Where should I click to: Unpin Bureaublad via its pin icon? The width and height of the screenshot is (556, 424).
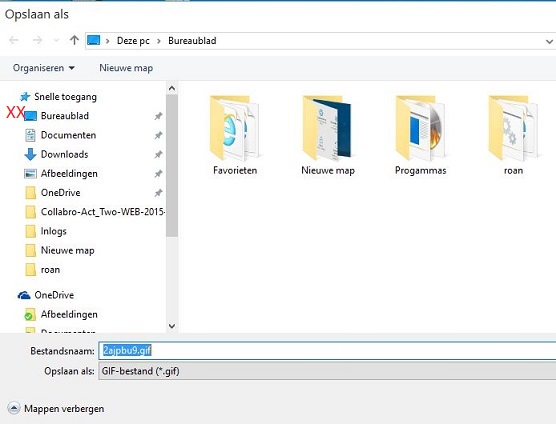(x=158, y=116)
